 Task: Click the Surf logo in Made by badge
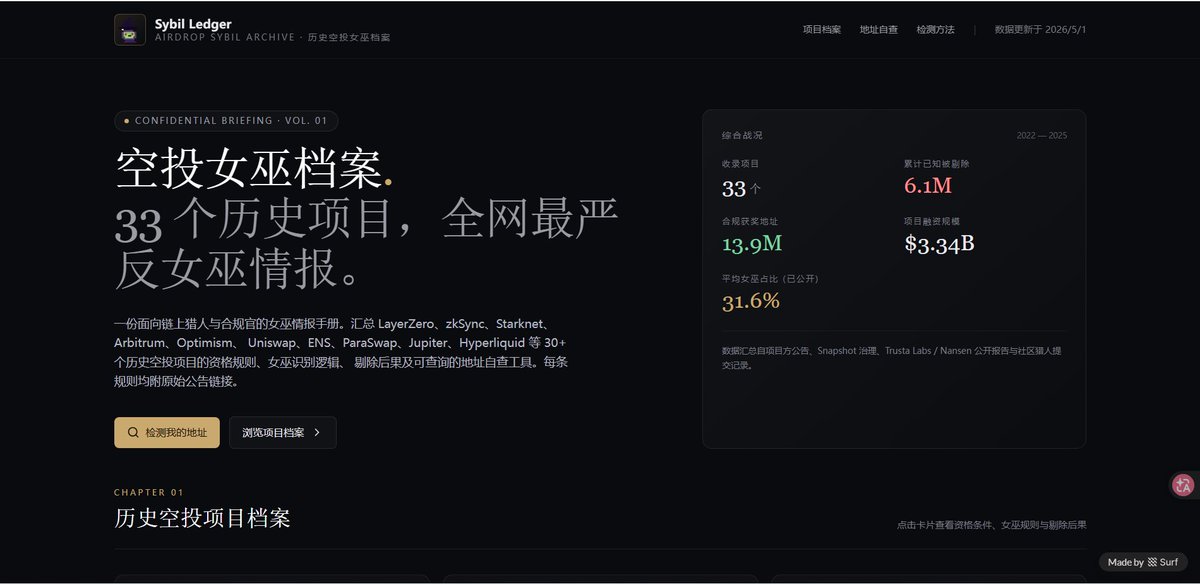point(1152,562)
